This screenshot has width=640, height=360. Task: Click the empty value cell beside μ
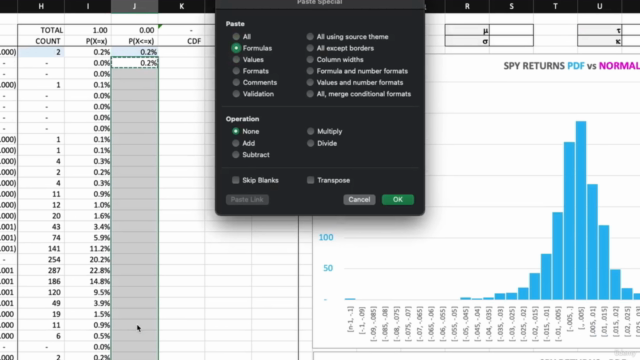[x=511, y=30]
